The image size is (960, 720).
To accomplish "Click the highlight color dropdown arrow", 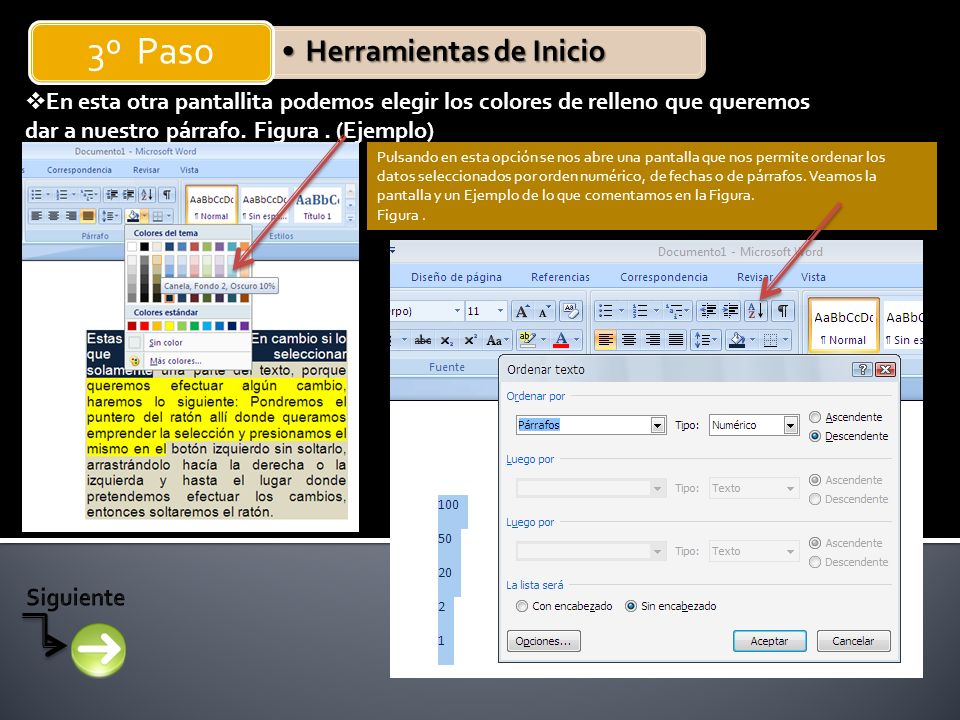I will tap(543, 339).
